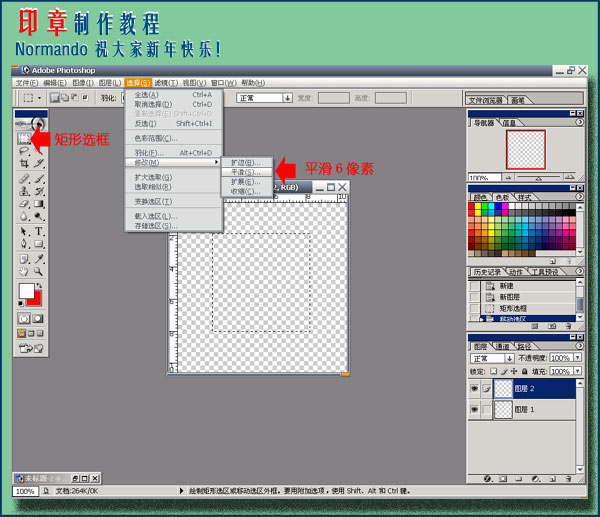600x517 pixels.
Task: Open the tool preset picker arrow
Action: (39, 98)
